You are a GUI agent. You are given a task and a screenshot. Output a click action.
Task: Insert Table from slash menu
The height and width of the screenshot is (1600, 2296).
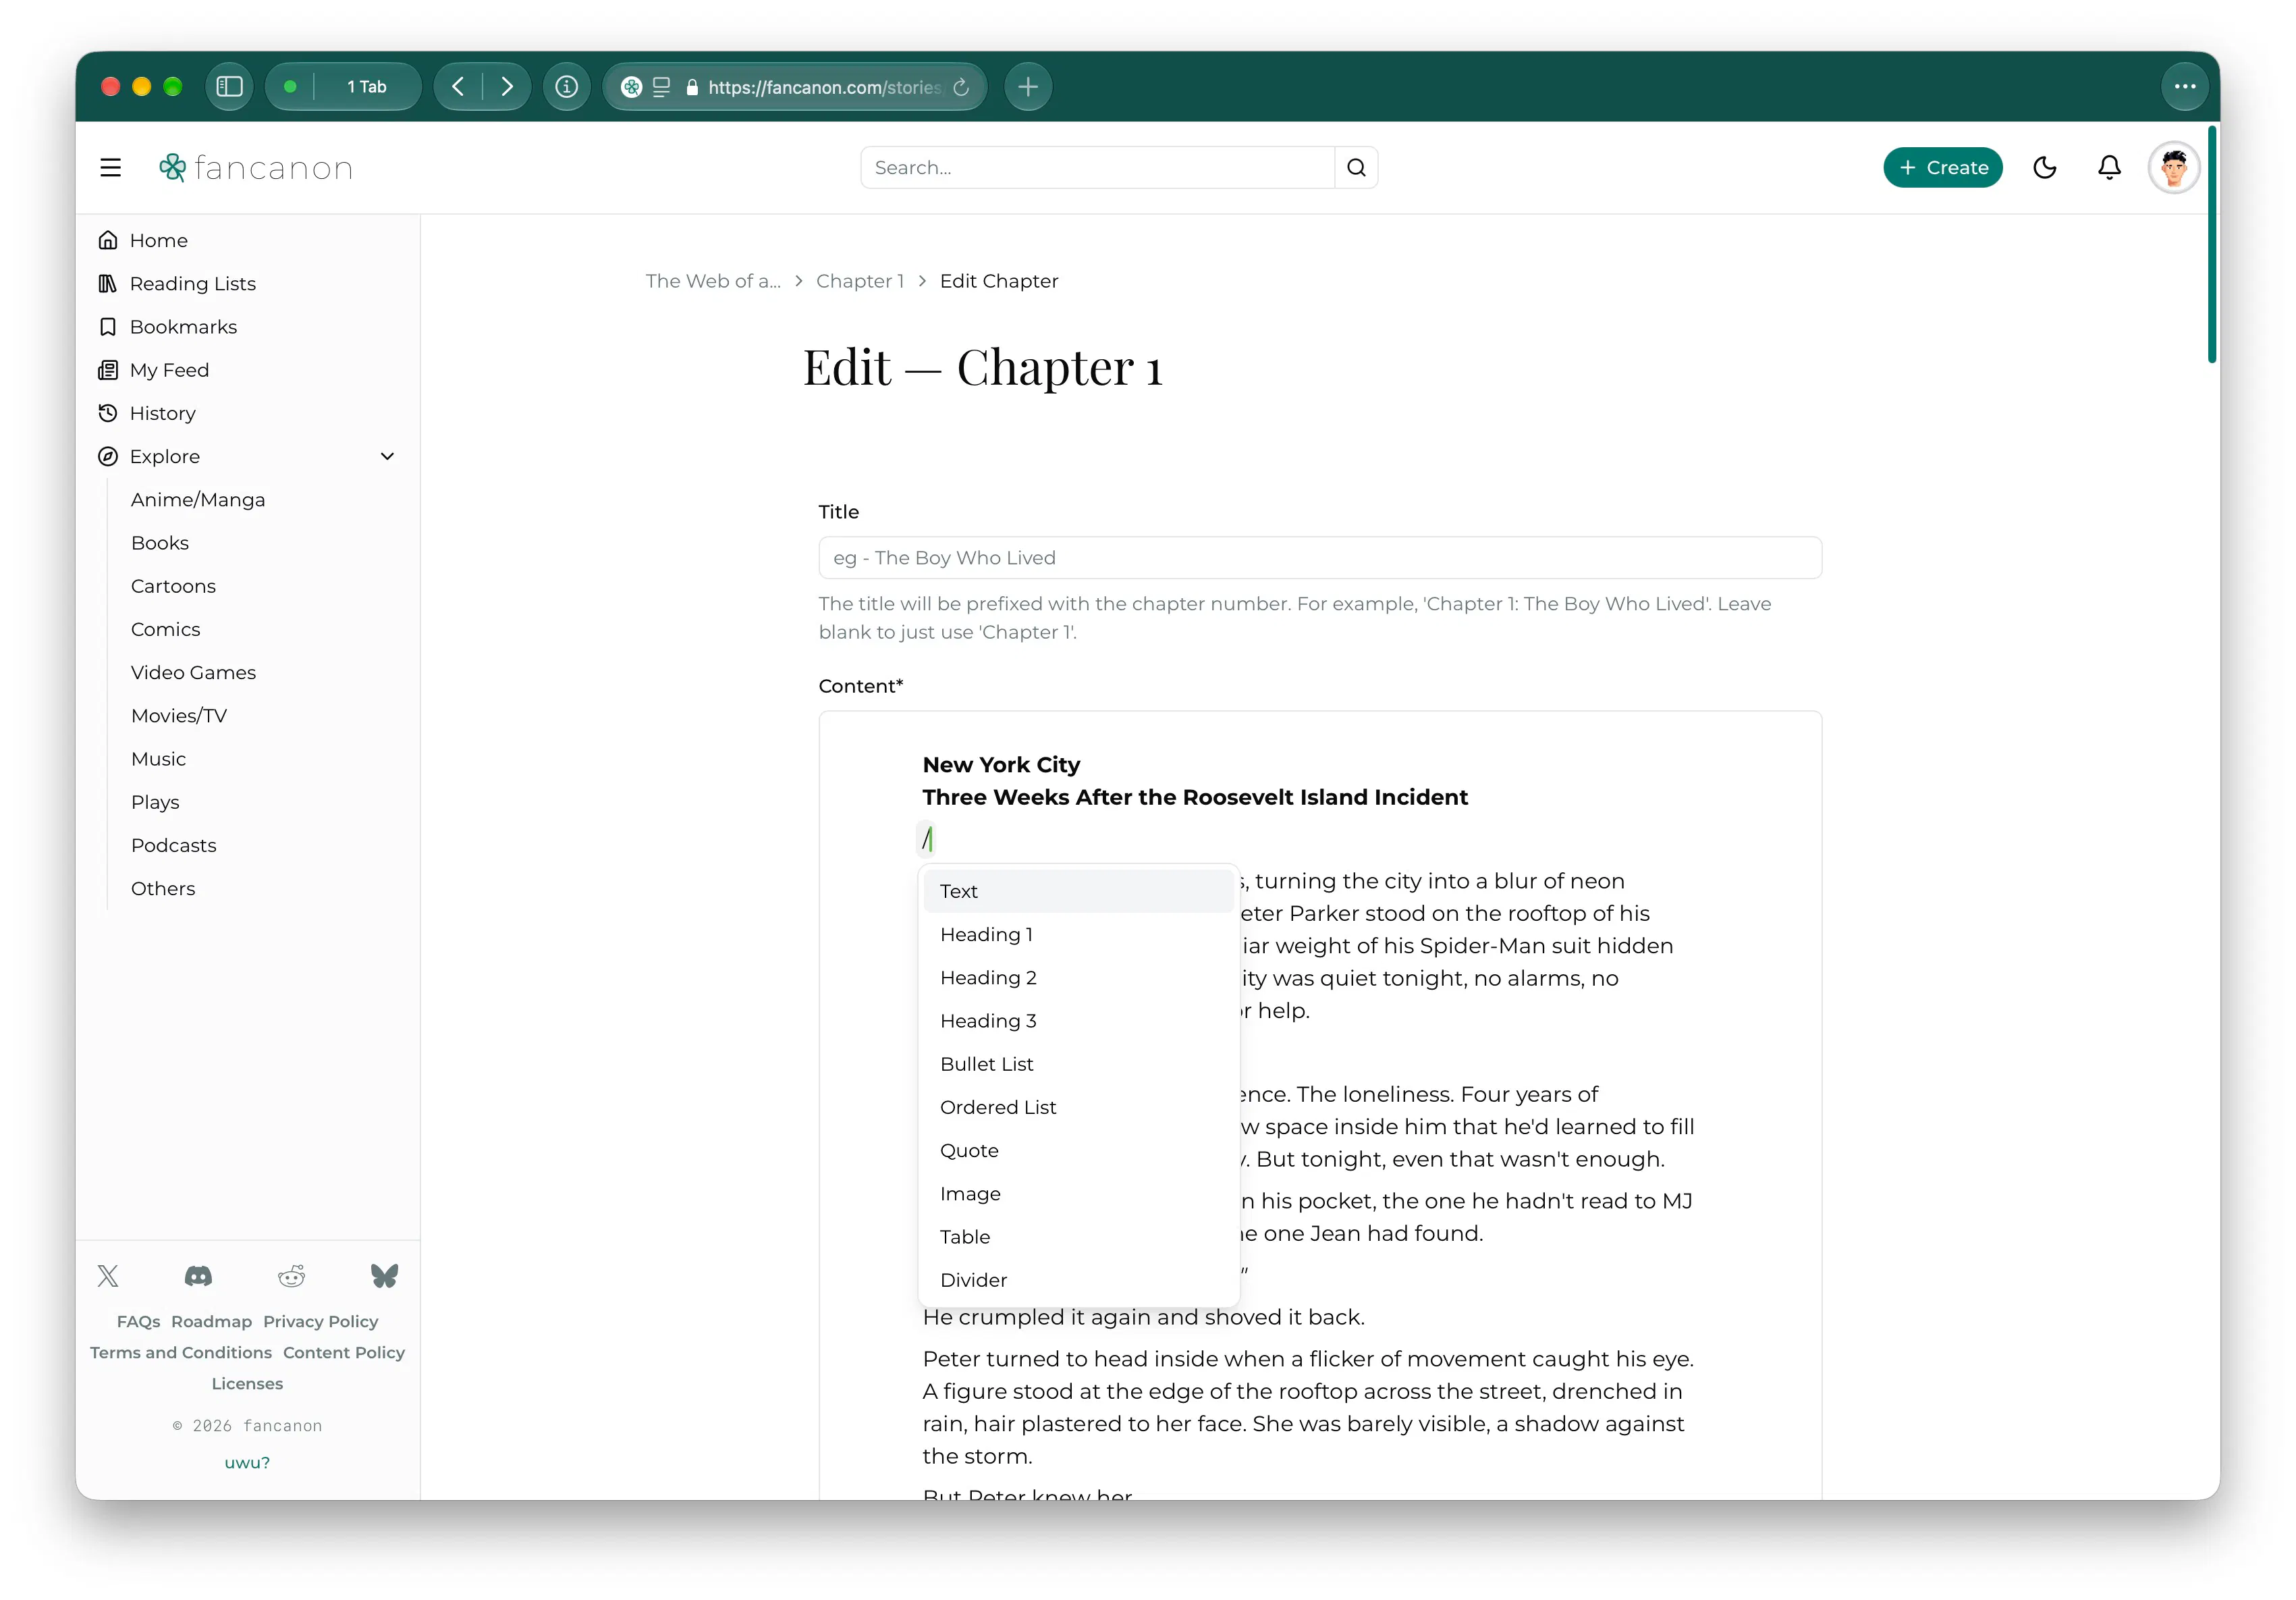coord(1078,1237)
